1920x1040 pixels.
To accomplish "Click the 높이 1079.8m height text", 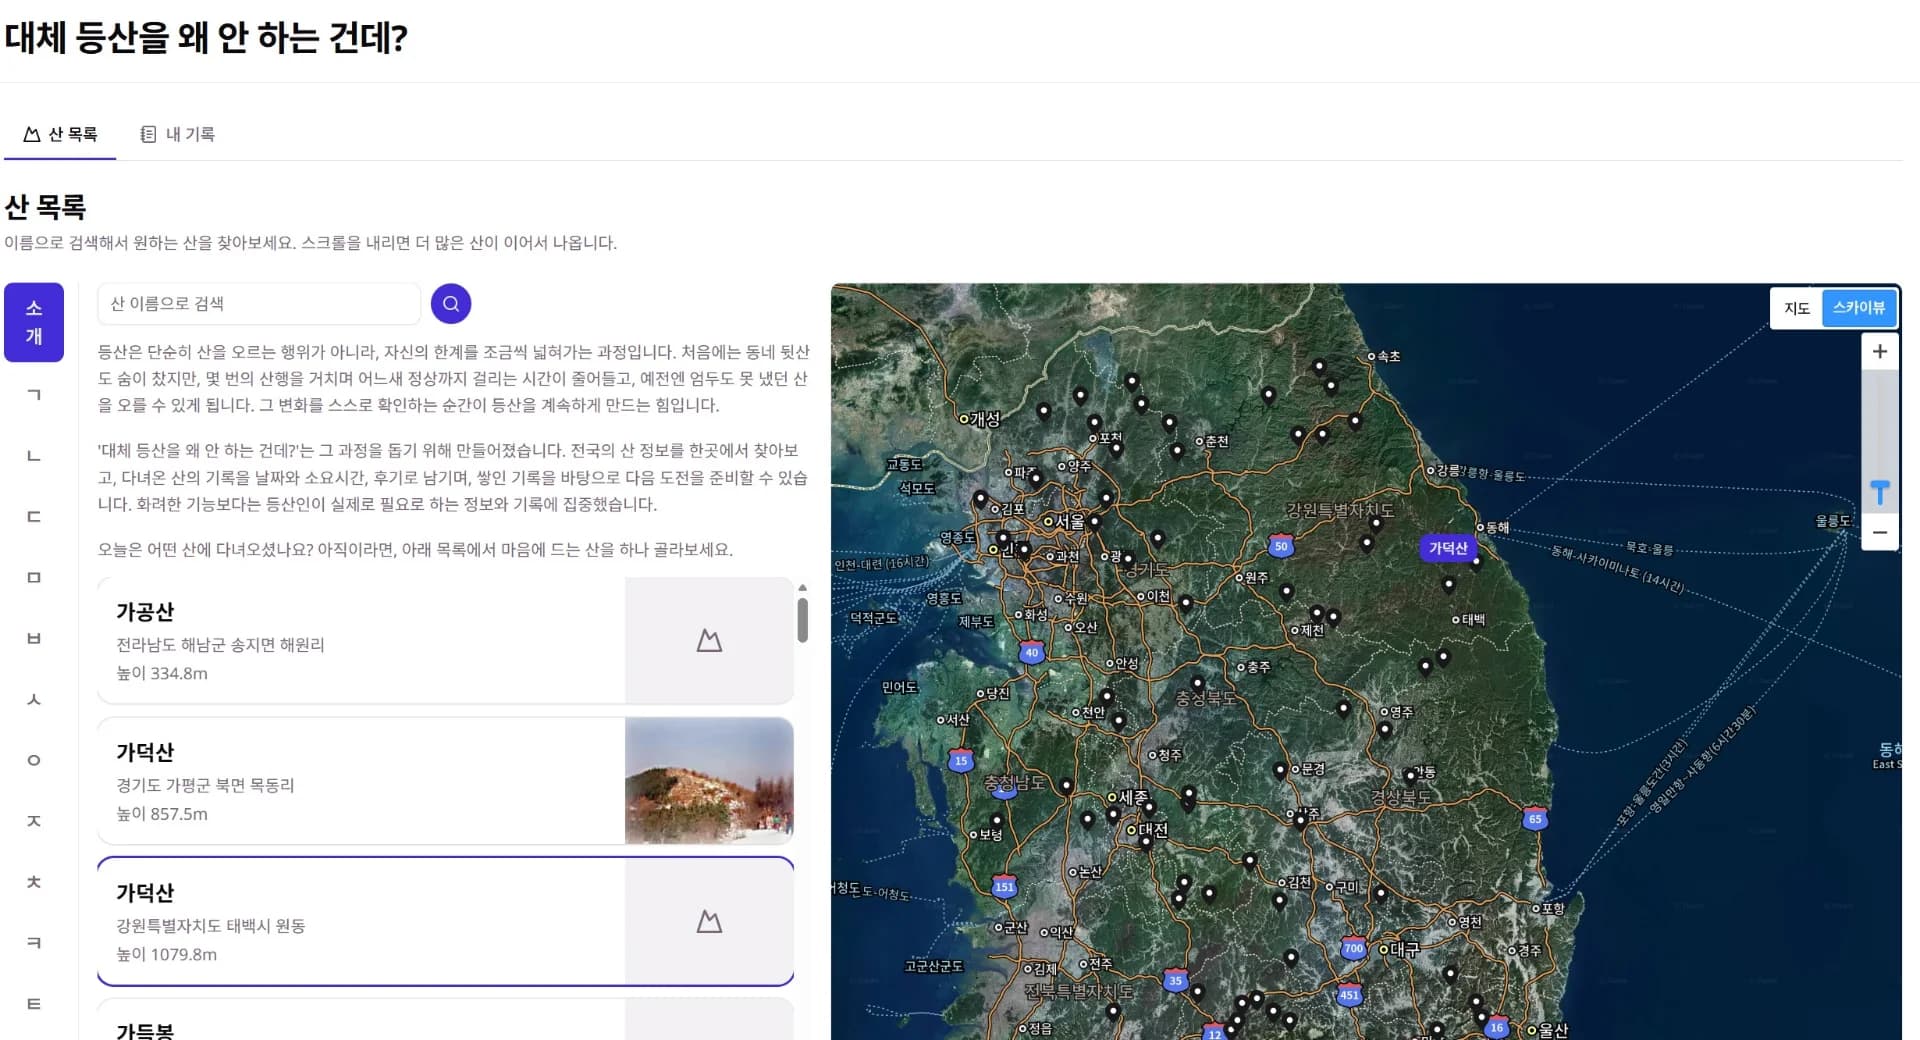I will click(167, 954).
